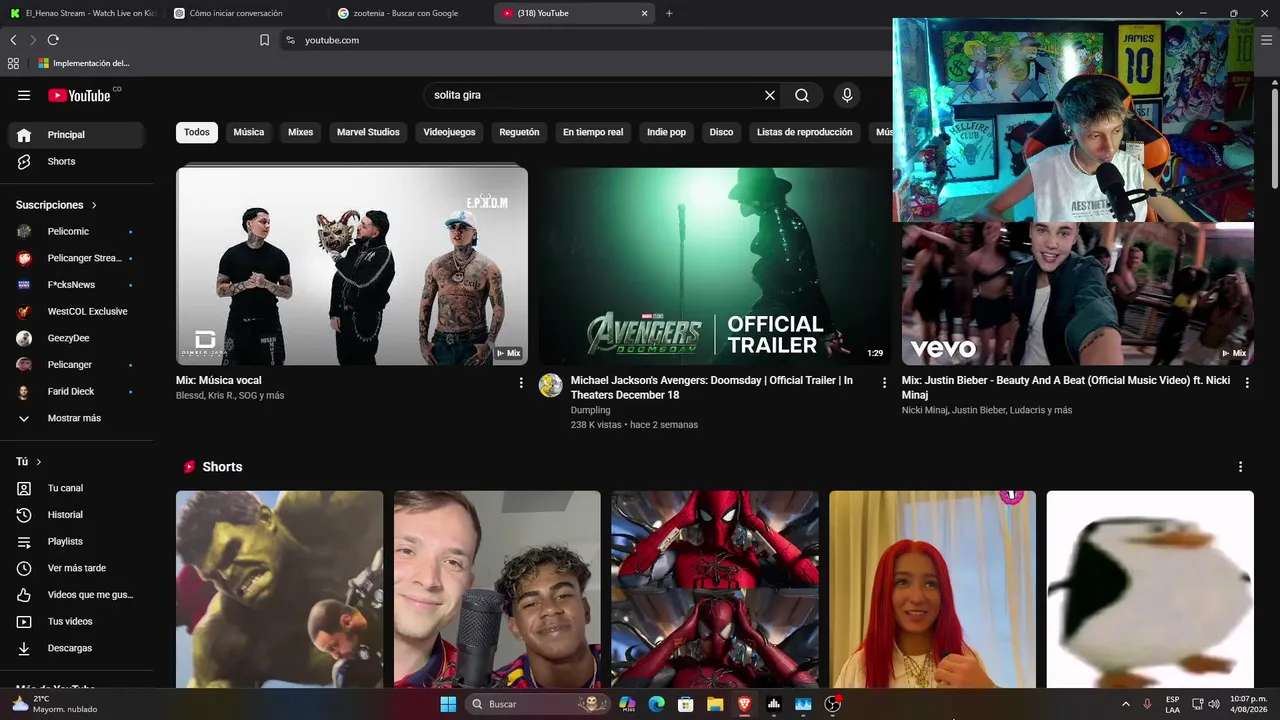This screenshot has height=720, width=1280.
Task: Play the Mix: Música vocal thumbnail
Action: click(352, 264)
